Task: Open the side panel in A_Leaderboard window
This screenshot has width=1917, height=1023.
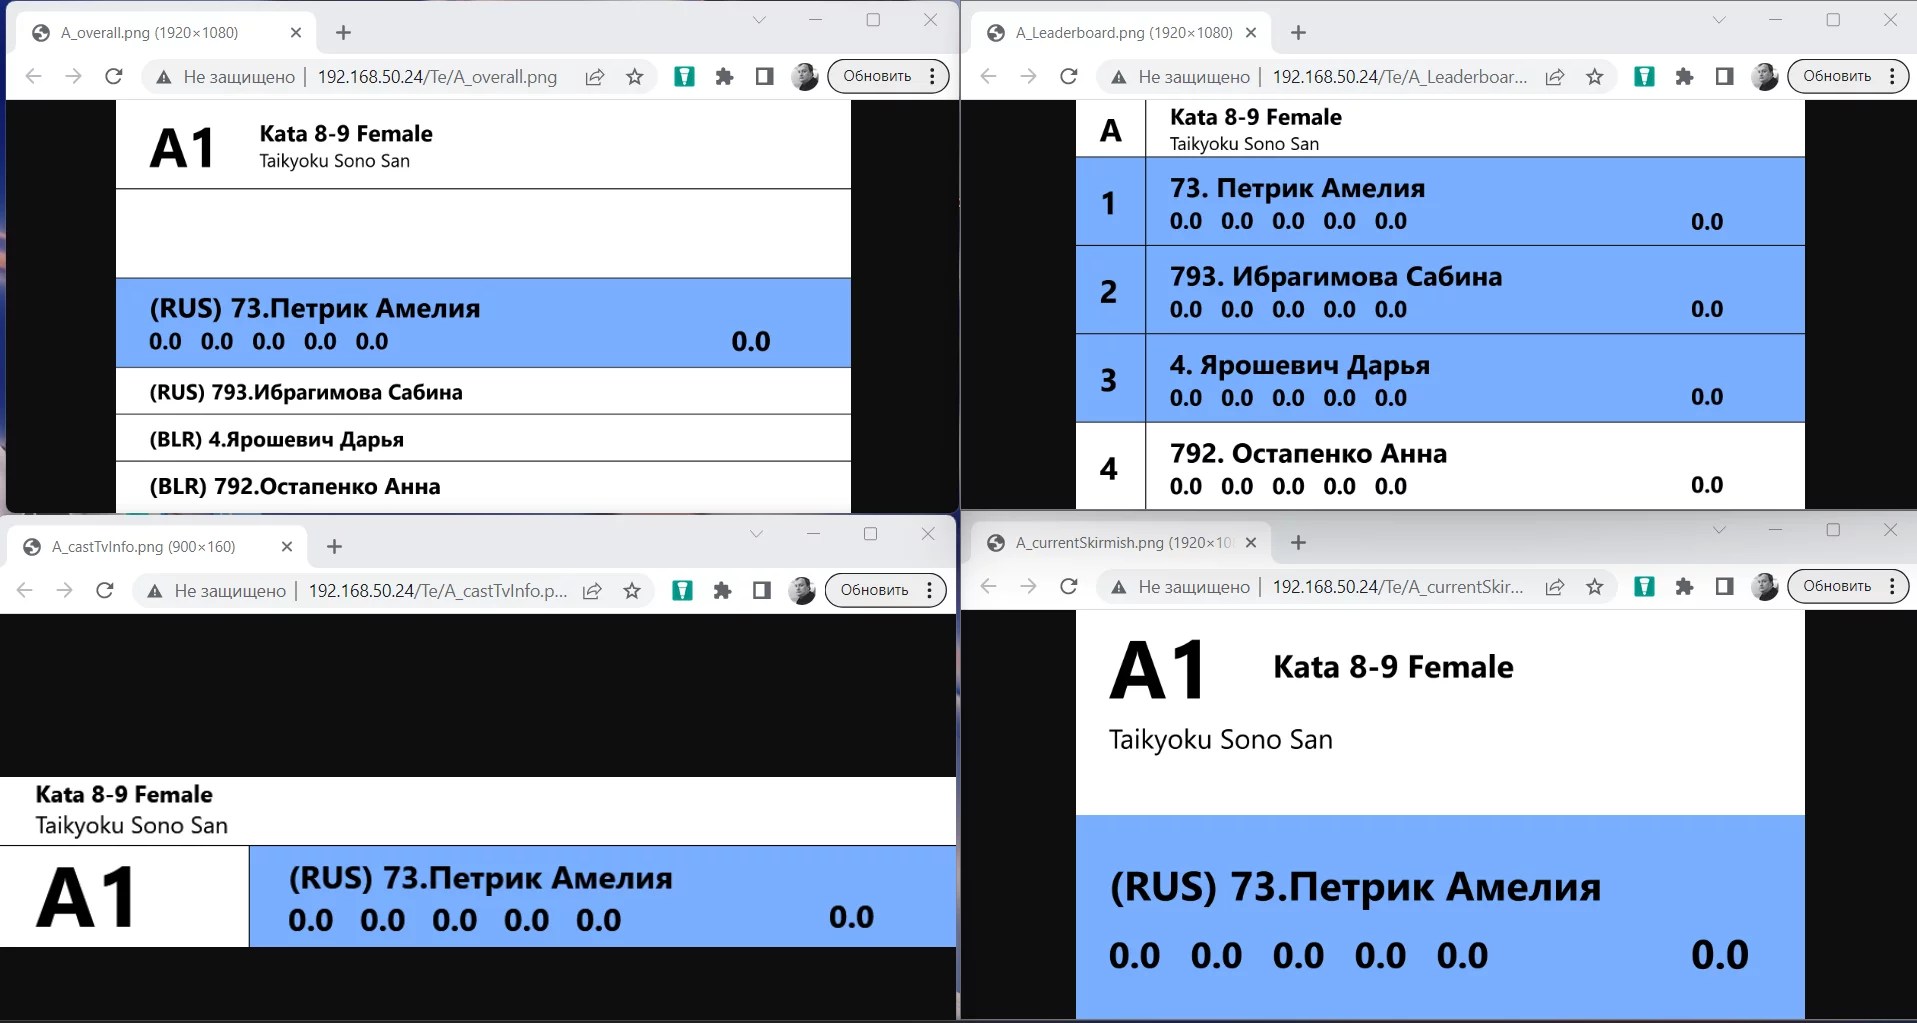Action: [x=1725, y=77]
